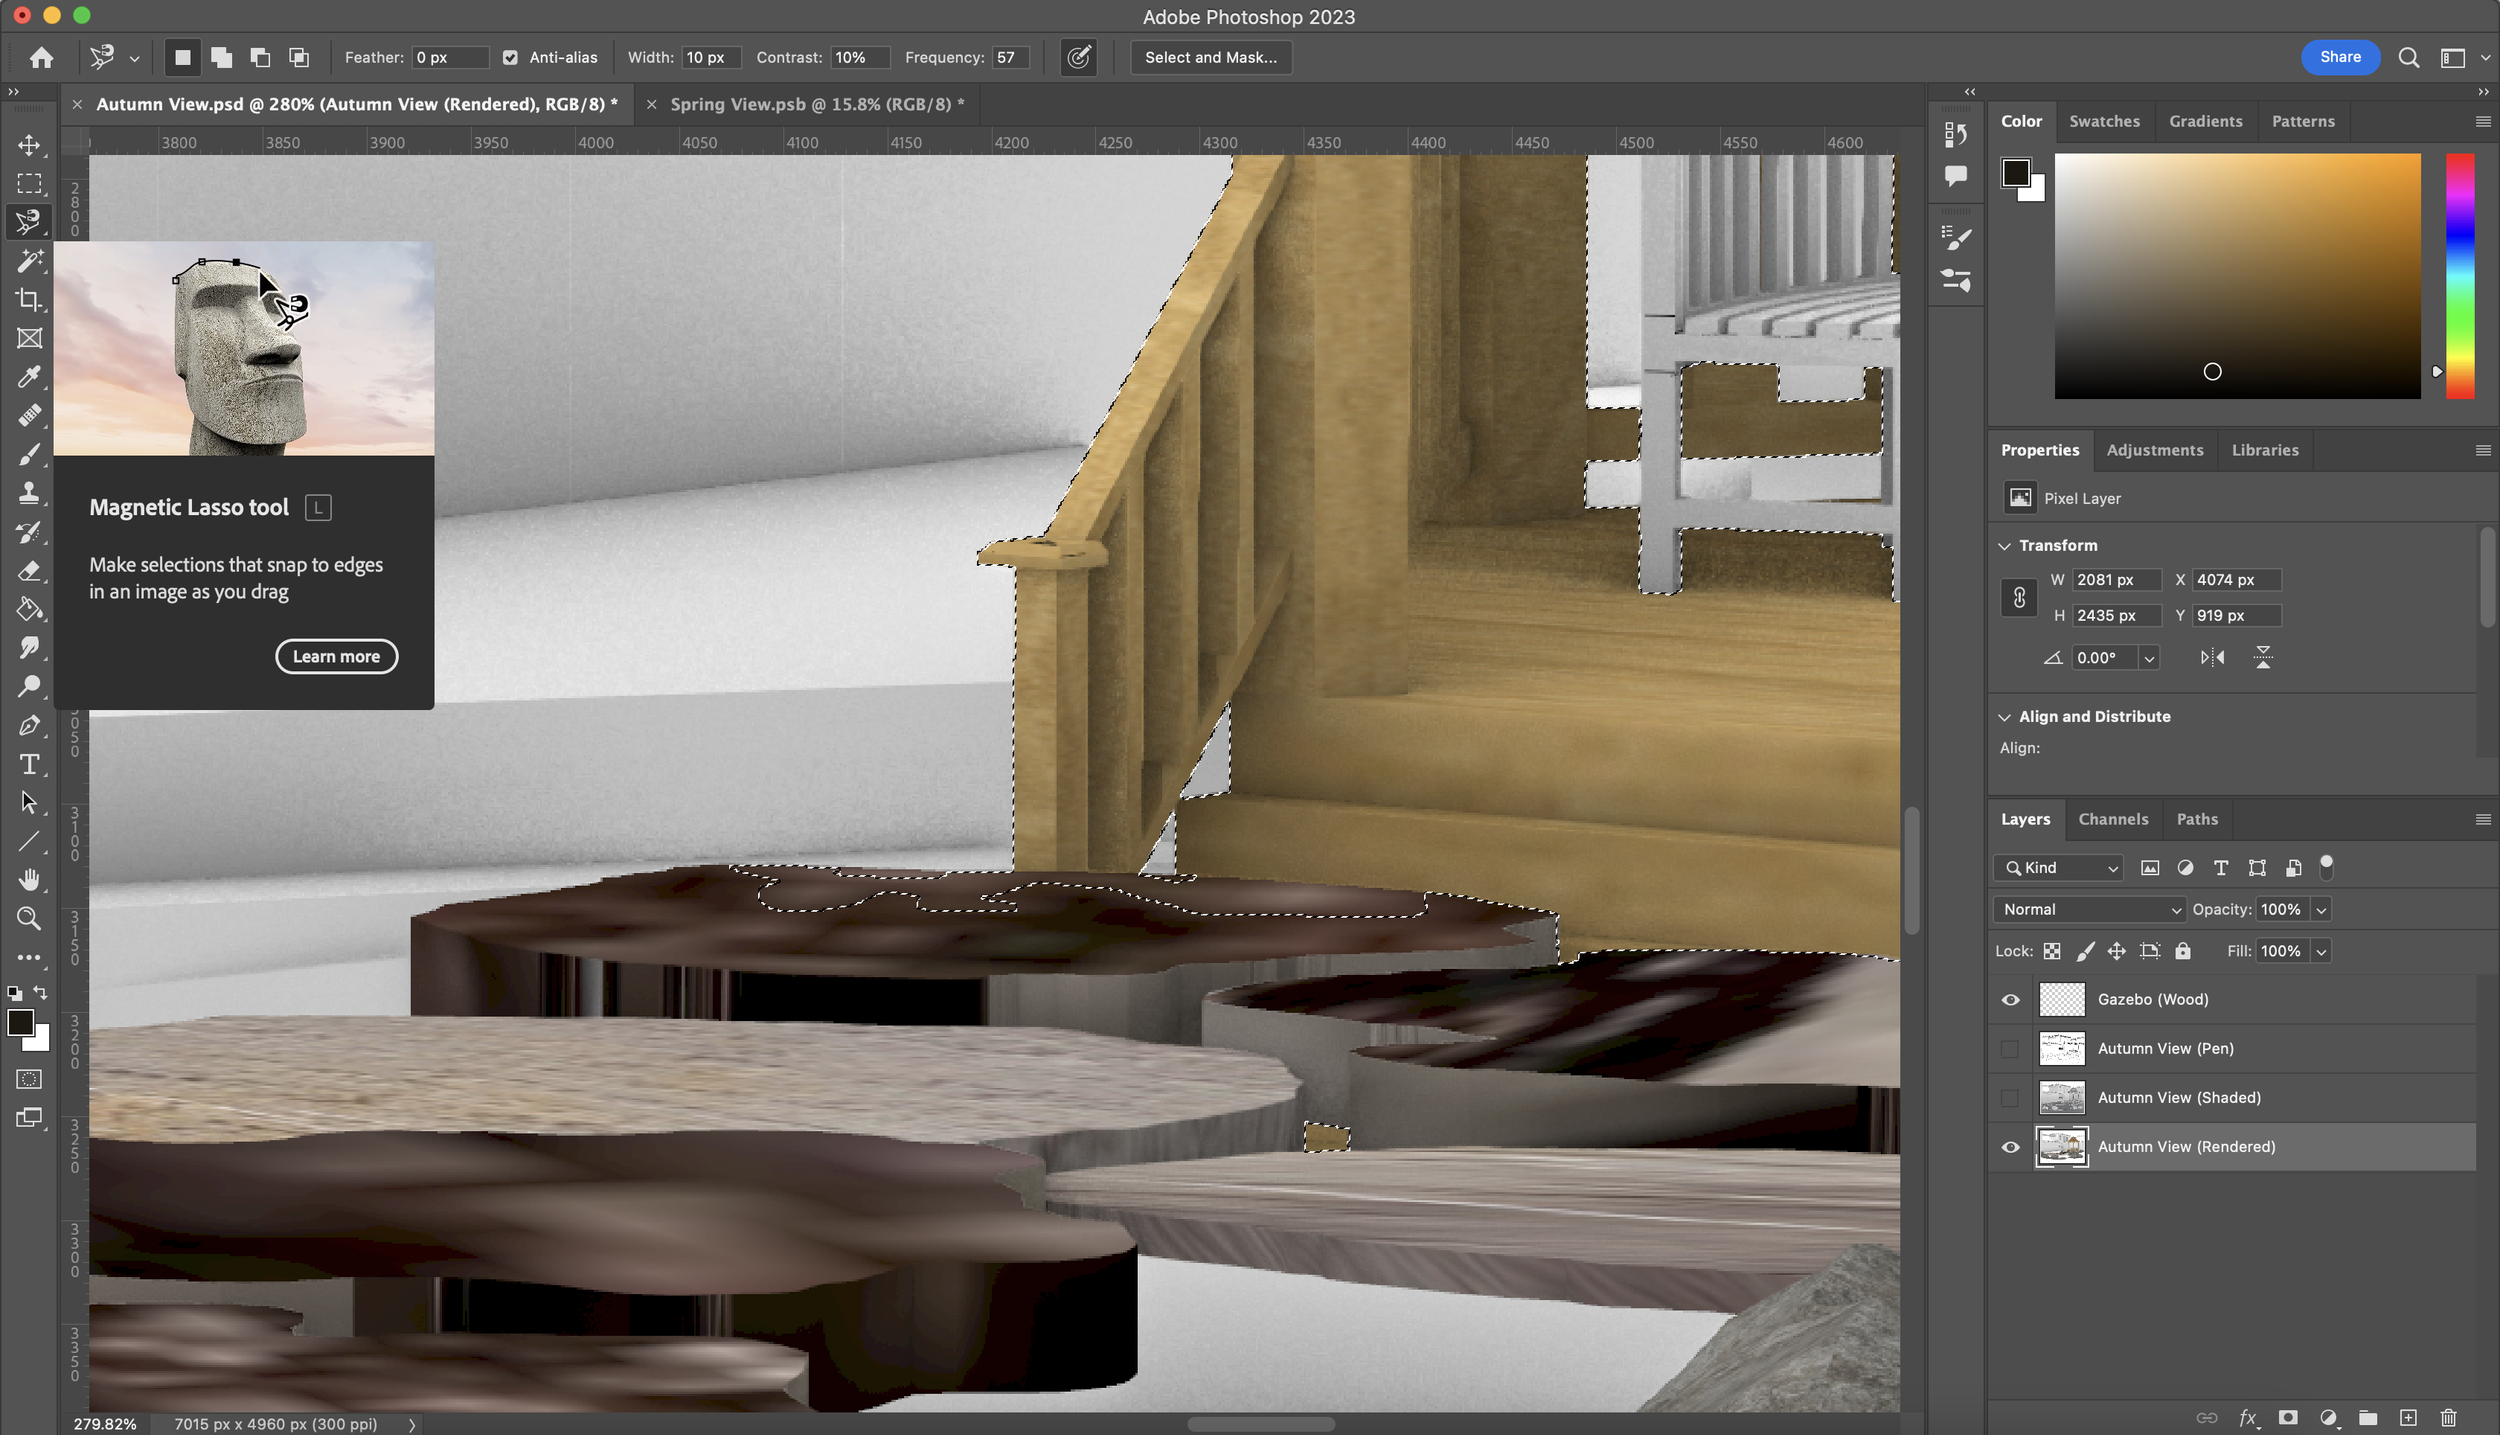Click foreground color swatch in Color panel
2500x1435 pixels.
[x=2015, y=173]
